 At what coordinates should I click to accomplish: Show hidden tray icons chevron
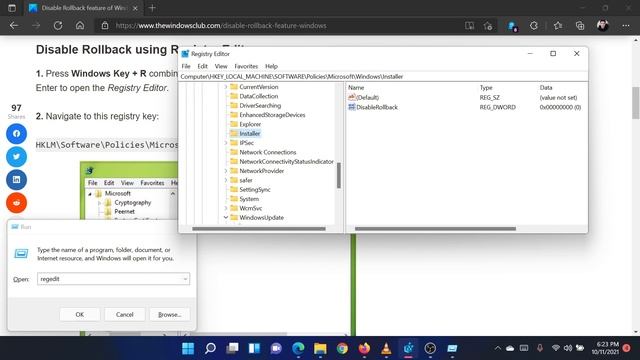(x=498, y=348)
